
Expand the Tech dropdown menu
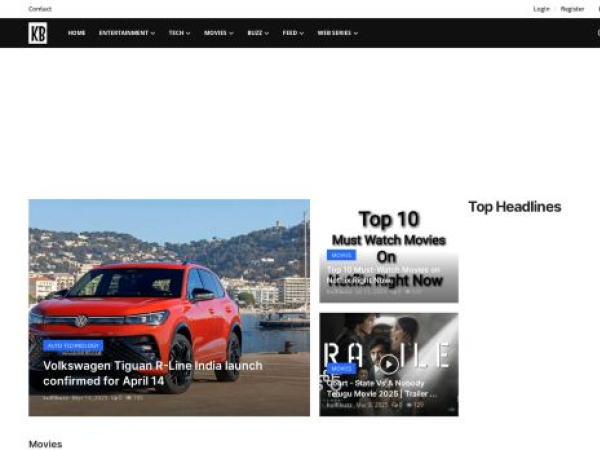[x=179, y=33]
